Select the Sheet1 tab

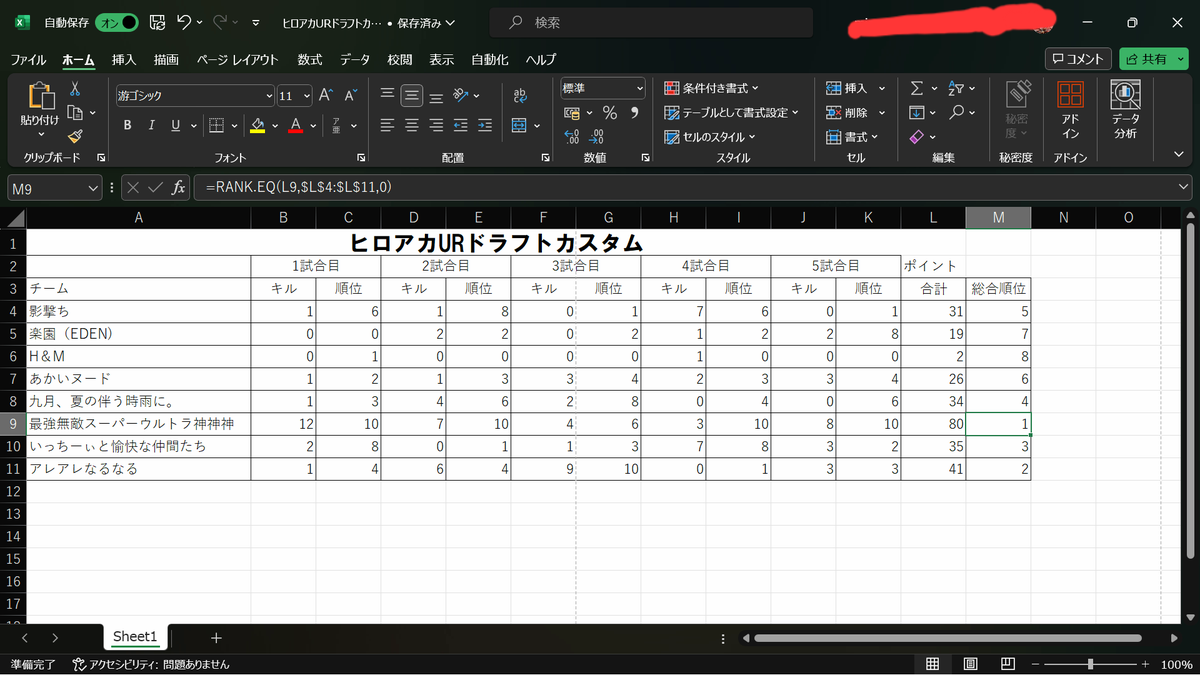(x=135, y=637)
